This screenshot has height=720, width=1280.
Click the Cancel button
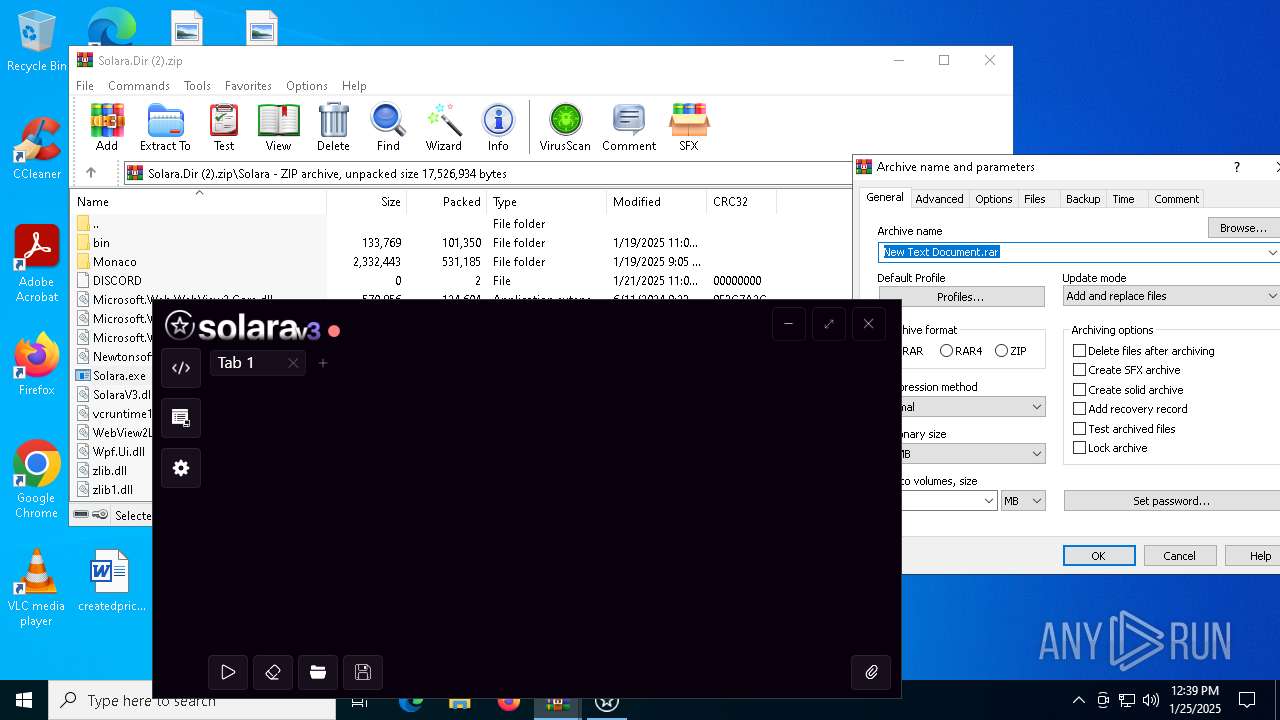coord(1179,556)
